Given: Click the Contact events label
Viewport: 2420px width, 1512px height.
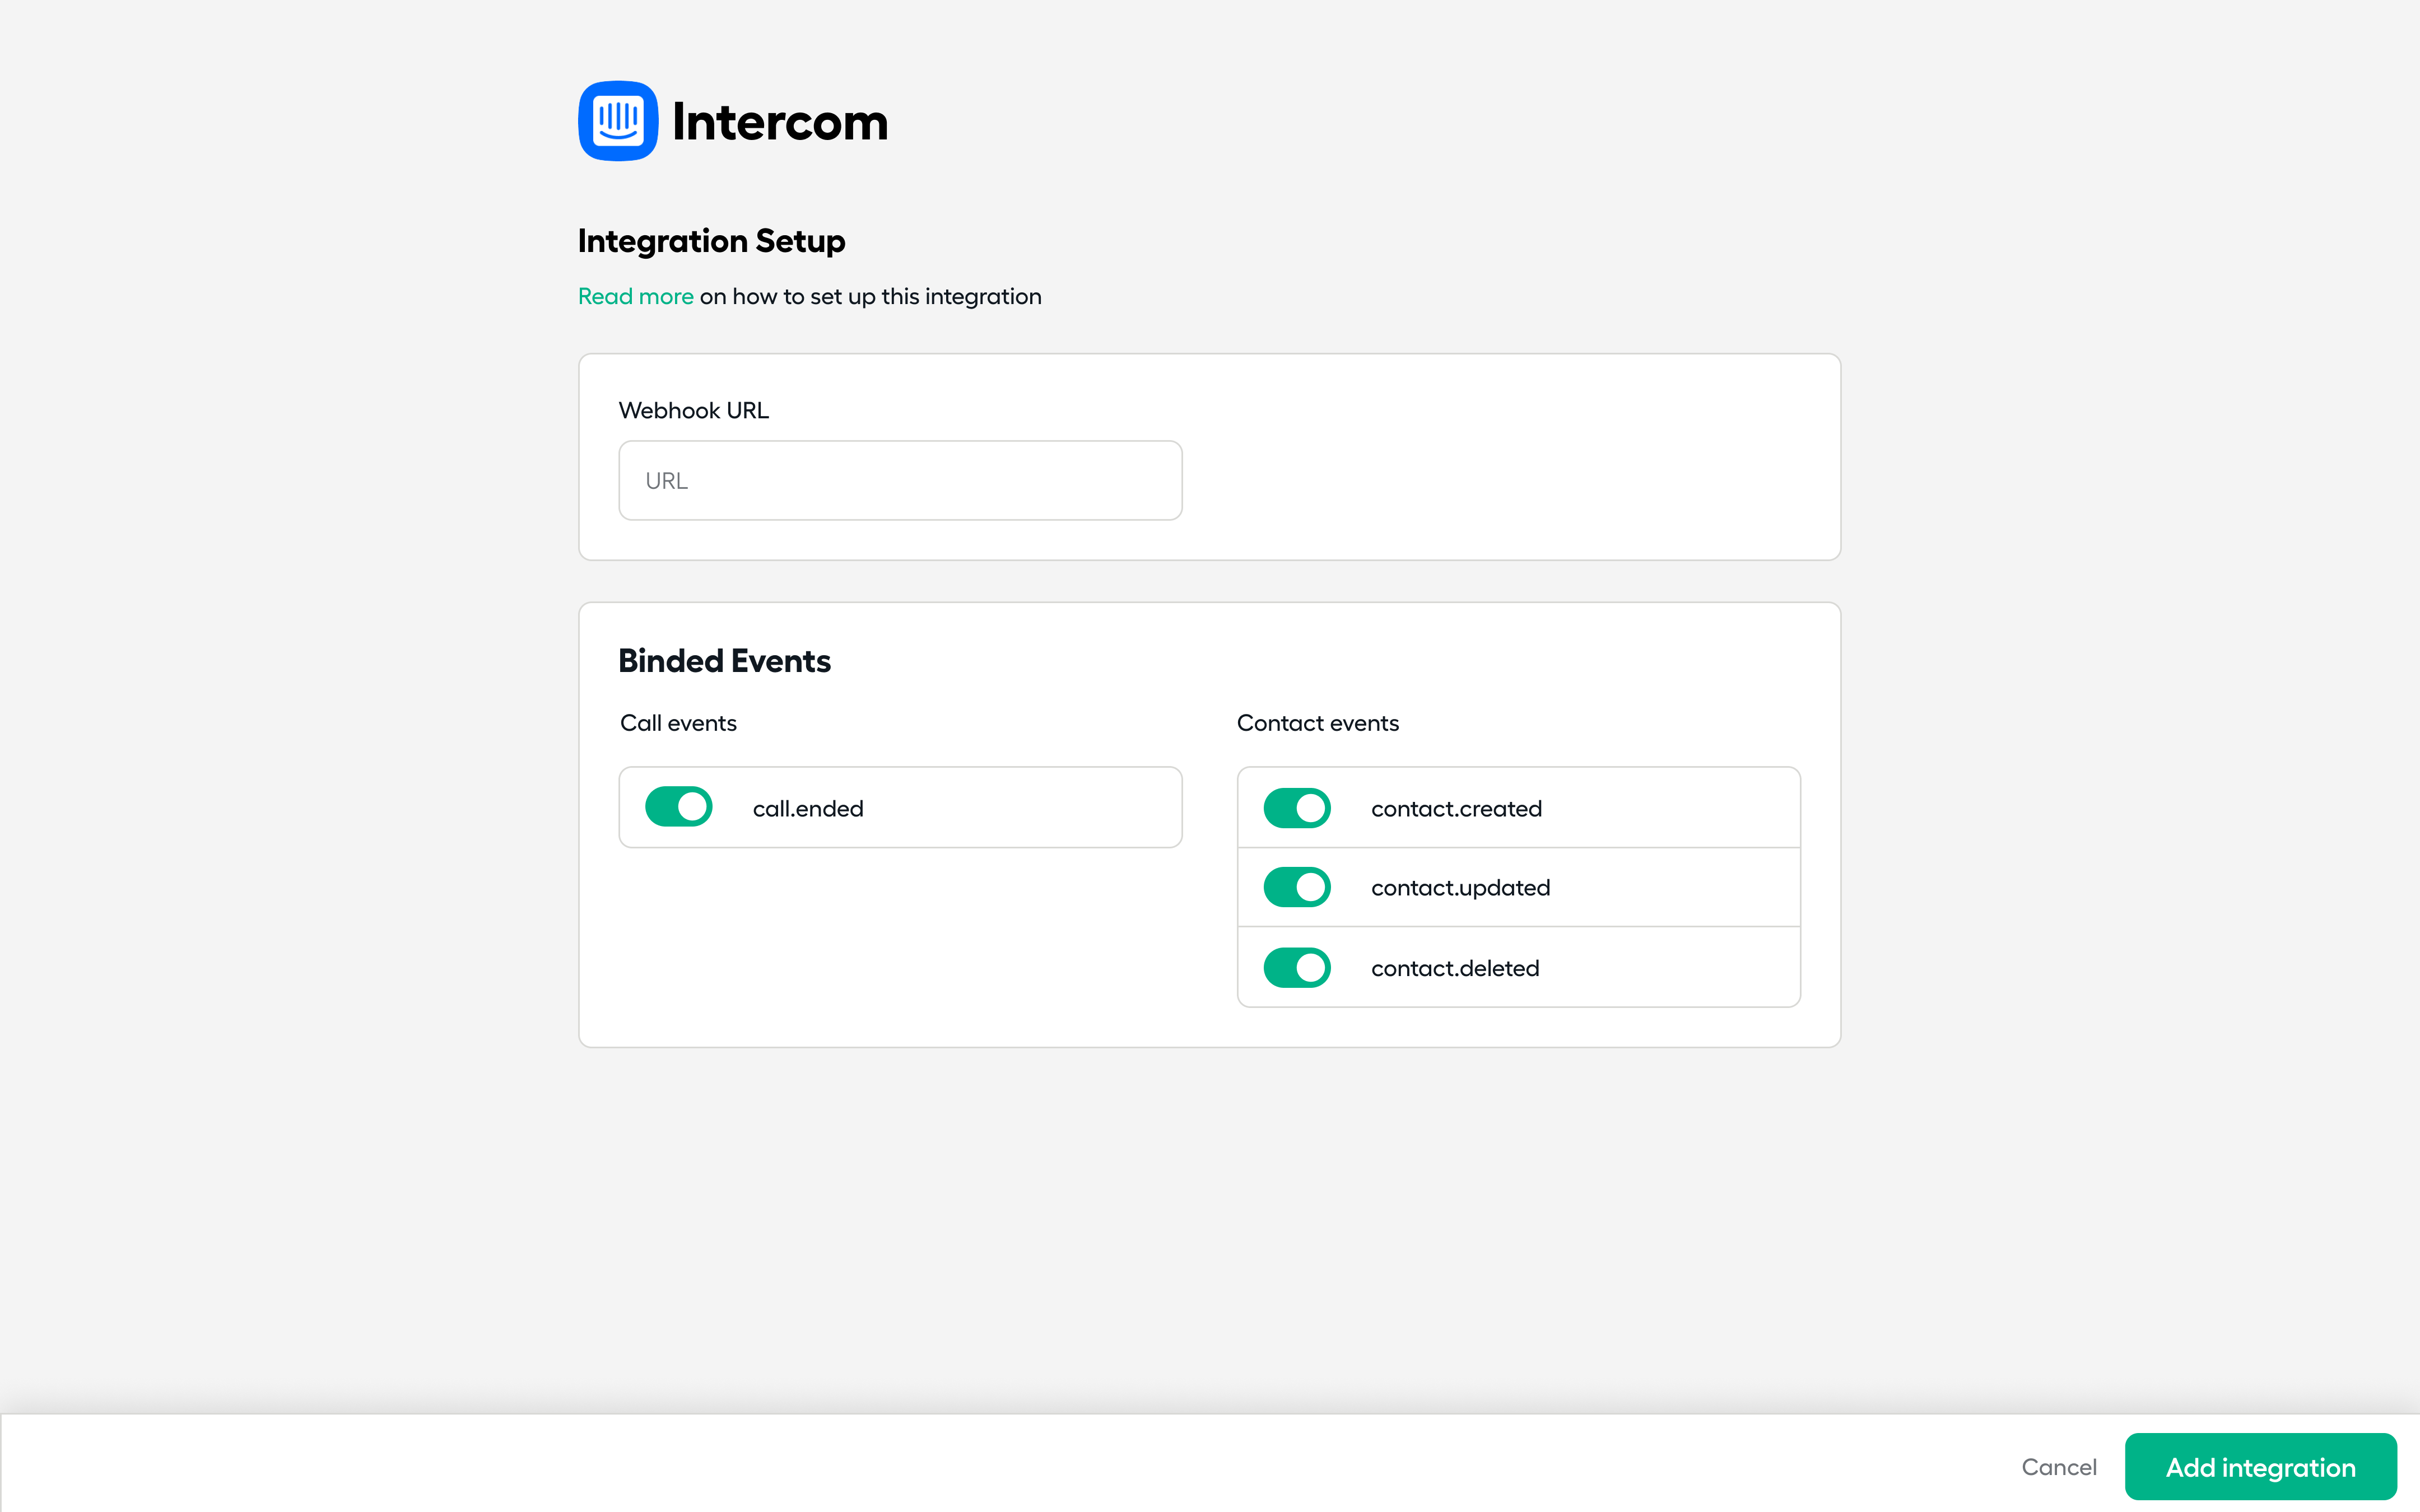Looking at the screenshot, I should point(1317,723).
